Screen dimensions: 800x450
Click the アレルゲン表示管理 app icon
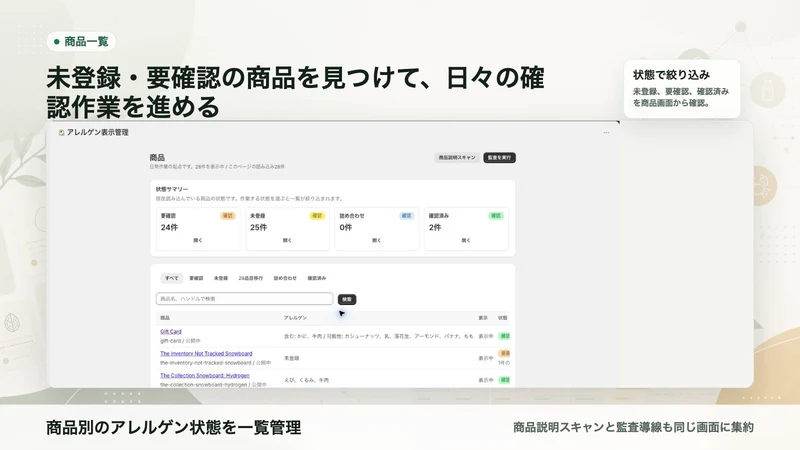click(61, 133)
